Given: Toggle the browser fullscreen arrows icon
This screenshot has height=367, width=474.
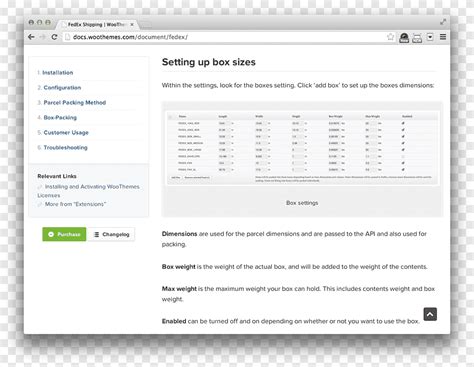Looking at the screenshot, I should (x=443, y=22).
